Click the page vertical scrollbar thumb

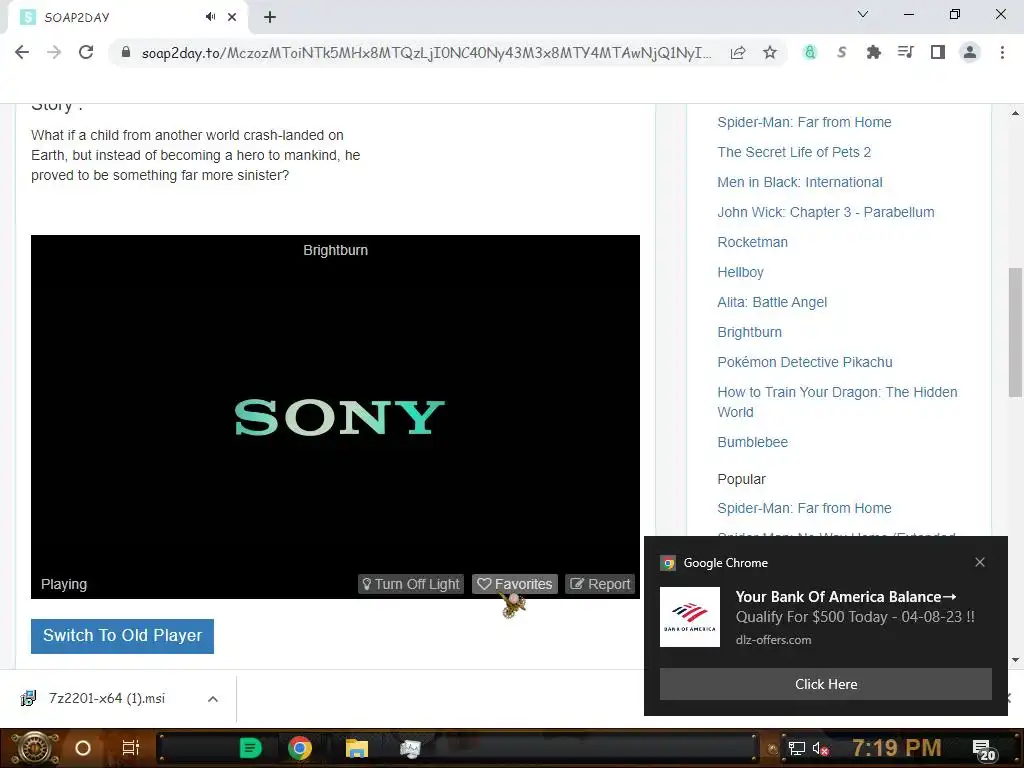[1015, 332]
